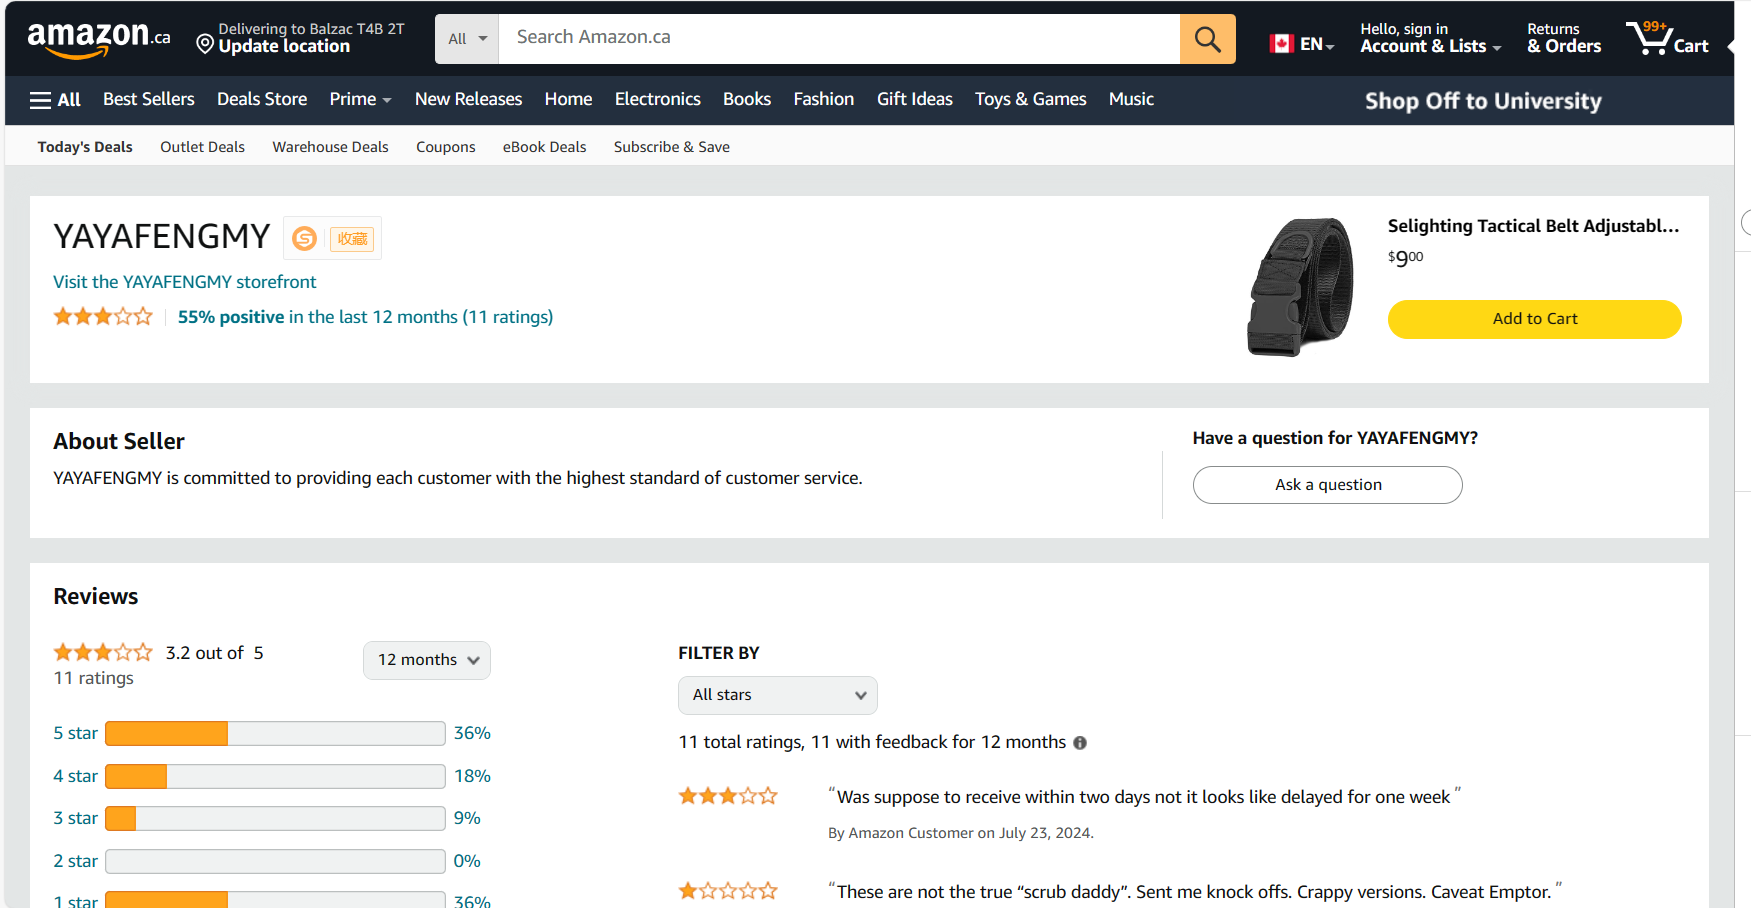The height and width of the screenshot is (908, 1751).
Task: Click the tactical belt product thumbnail
Action: 1300,287
